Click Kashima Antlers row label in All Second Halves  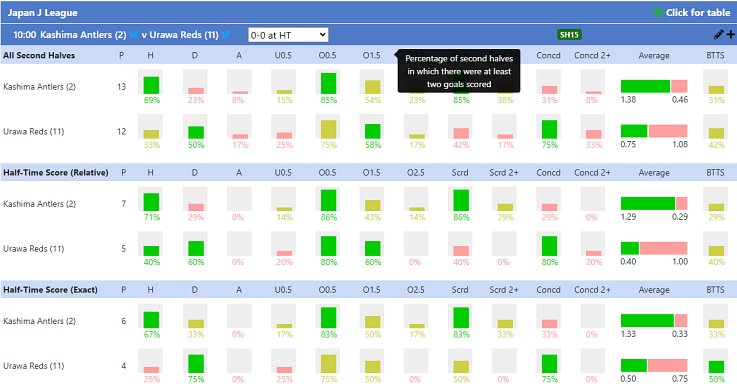point(39,87)
